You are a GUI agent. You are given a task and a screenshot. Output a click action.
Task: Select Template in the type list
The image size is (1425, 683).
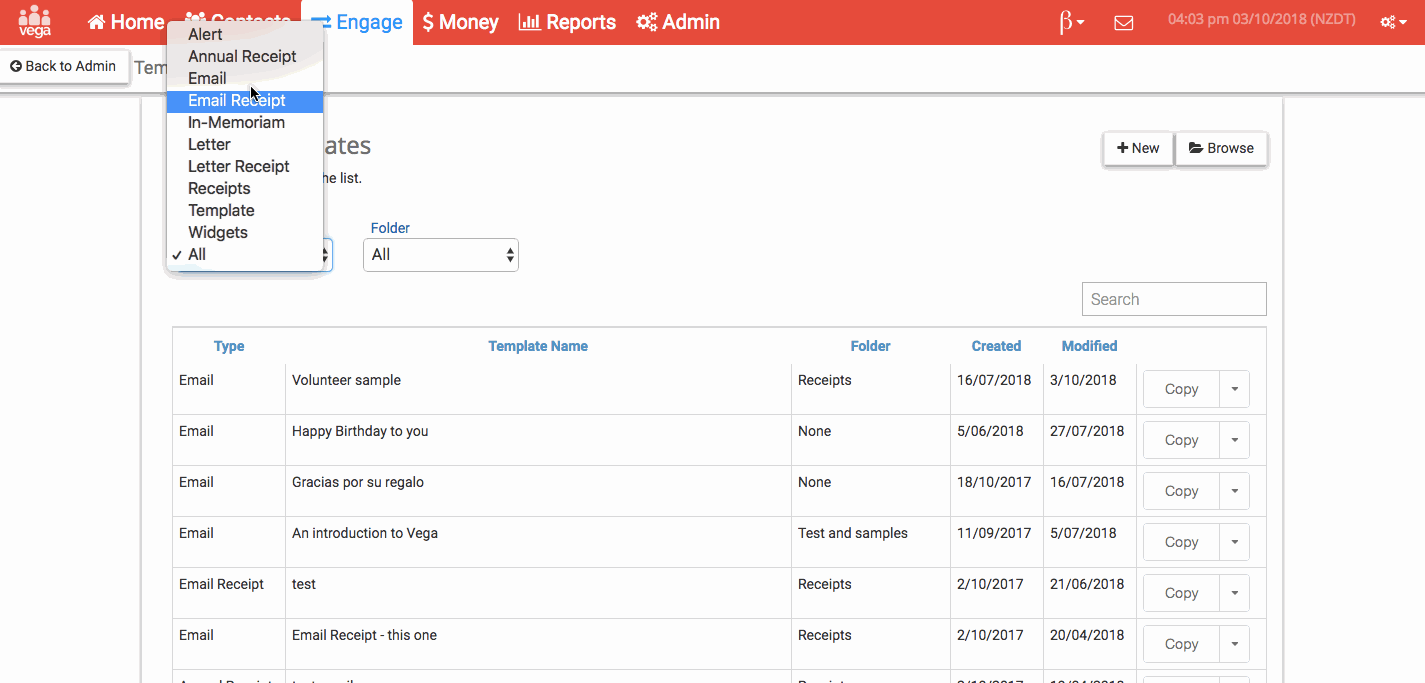click(245, 210)
